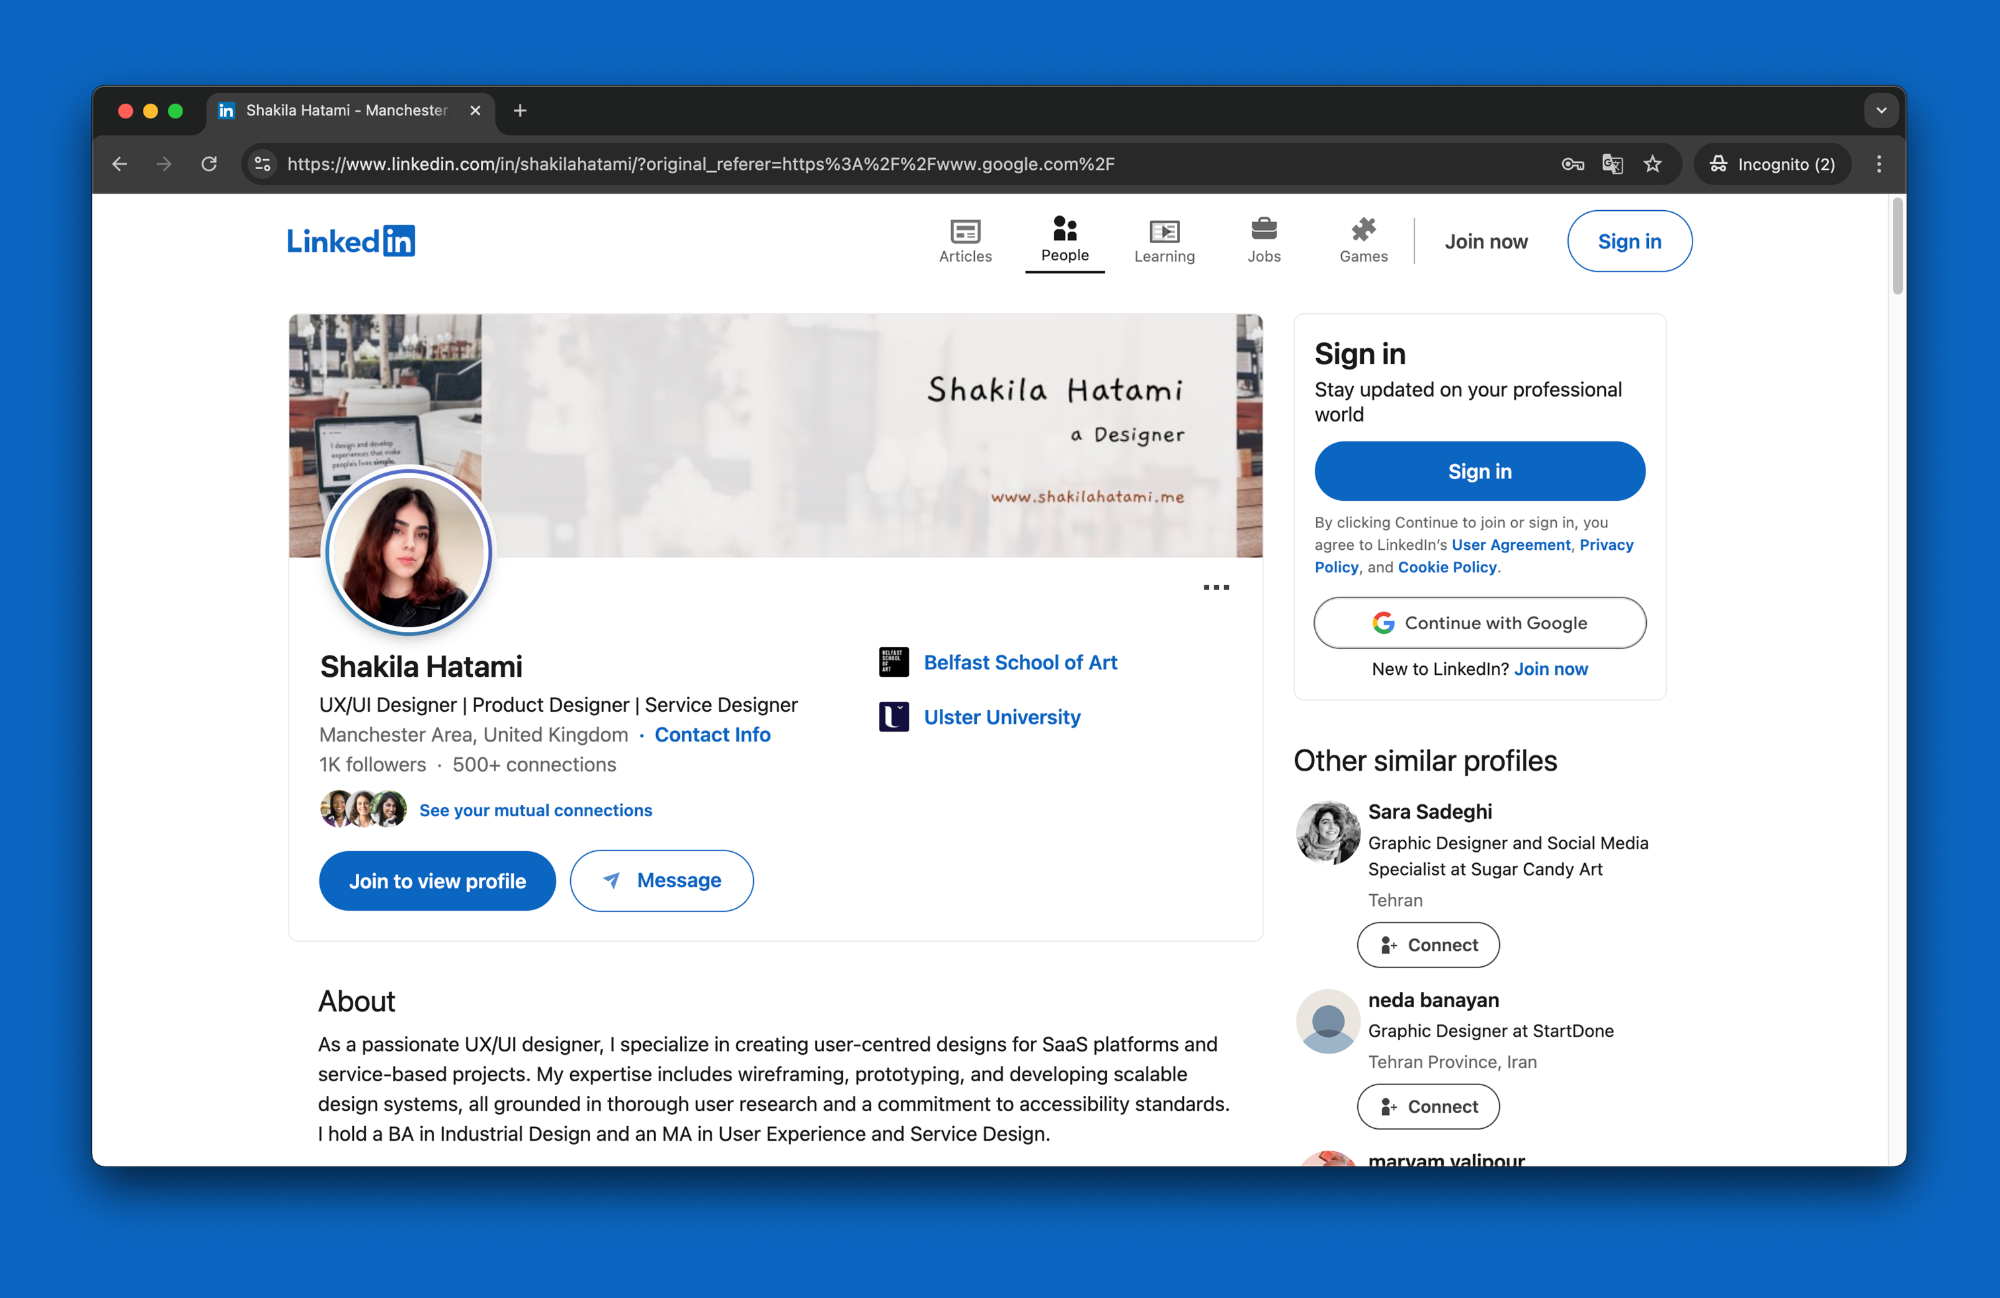Image resolution: width=2000 pixels, height=1298 pixels.
Task: Open Ulster University link
Action: coord(1002,717)
